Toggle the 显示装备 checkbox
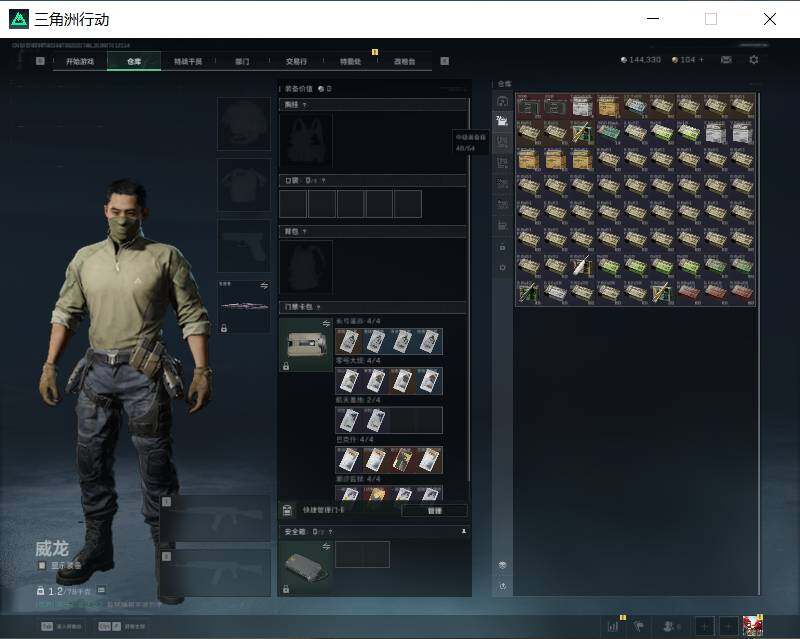The width and height of the screenshot is (800, 639). click(42, 566)
